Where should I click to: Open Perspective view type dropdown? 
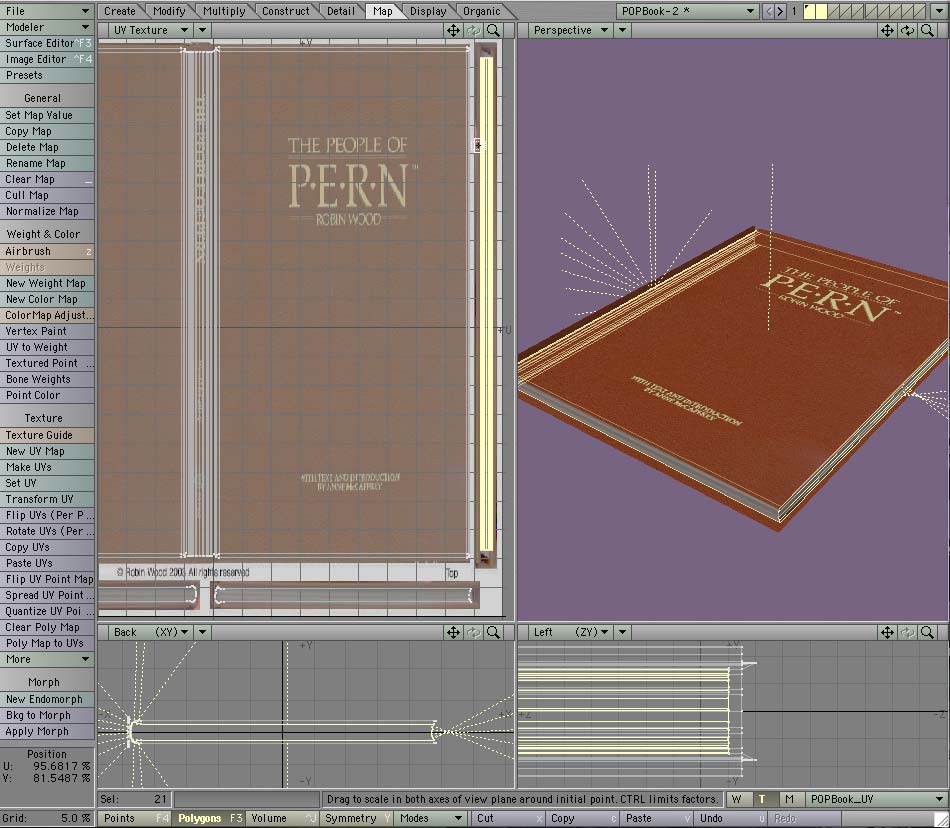(x=570, y=30)
